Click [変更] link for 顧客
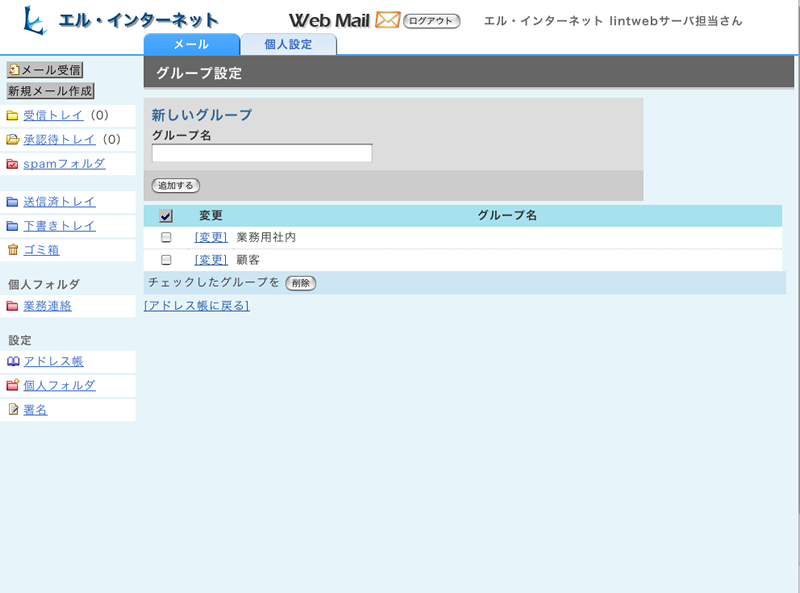The width and height of the screenshot is (800, 593). 211,260
